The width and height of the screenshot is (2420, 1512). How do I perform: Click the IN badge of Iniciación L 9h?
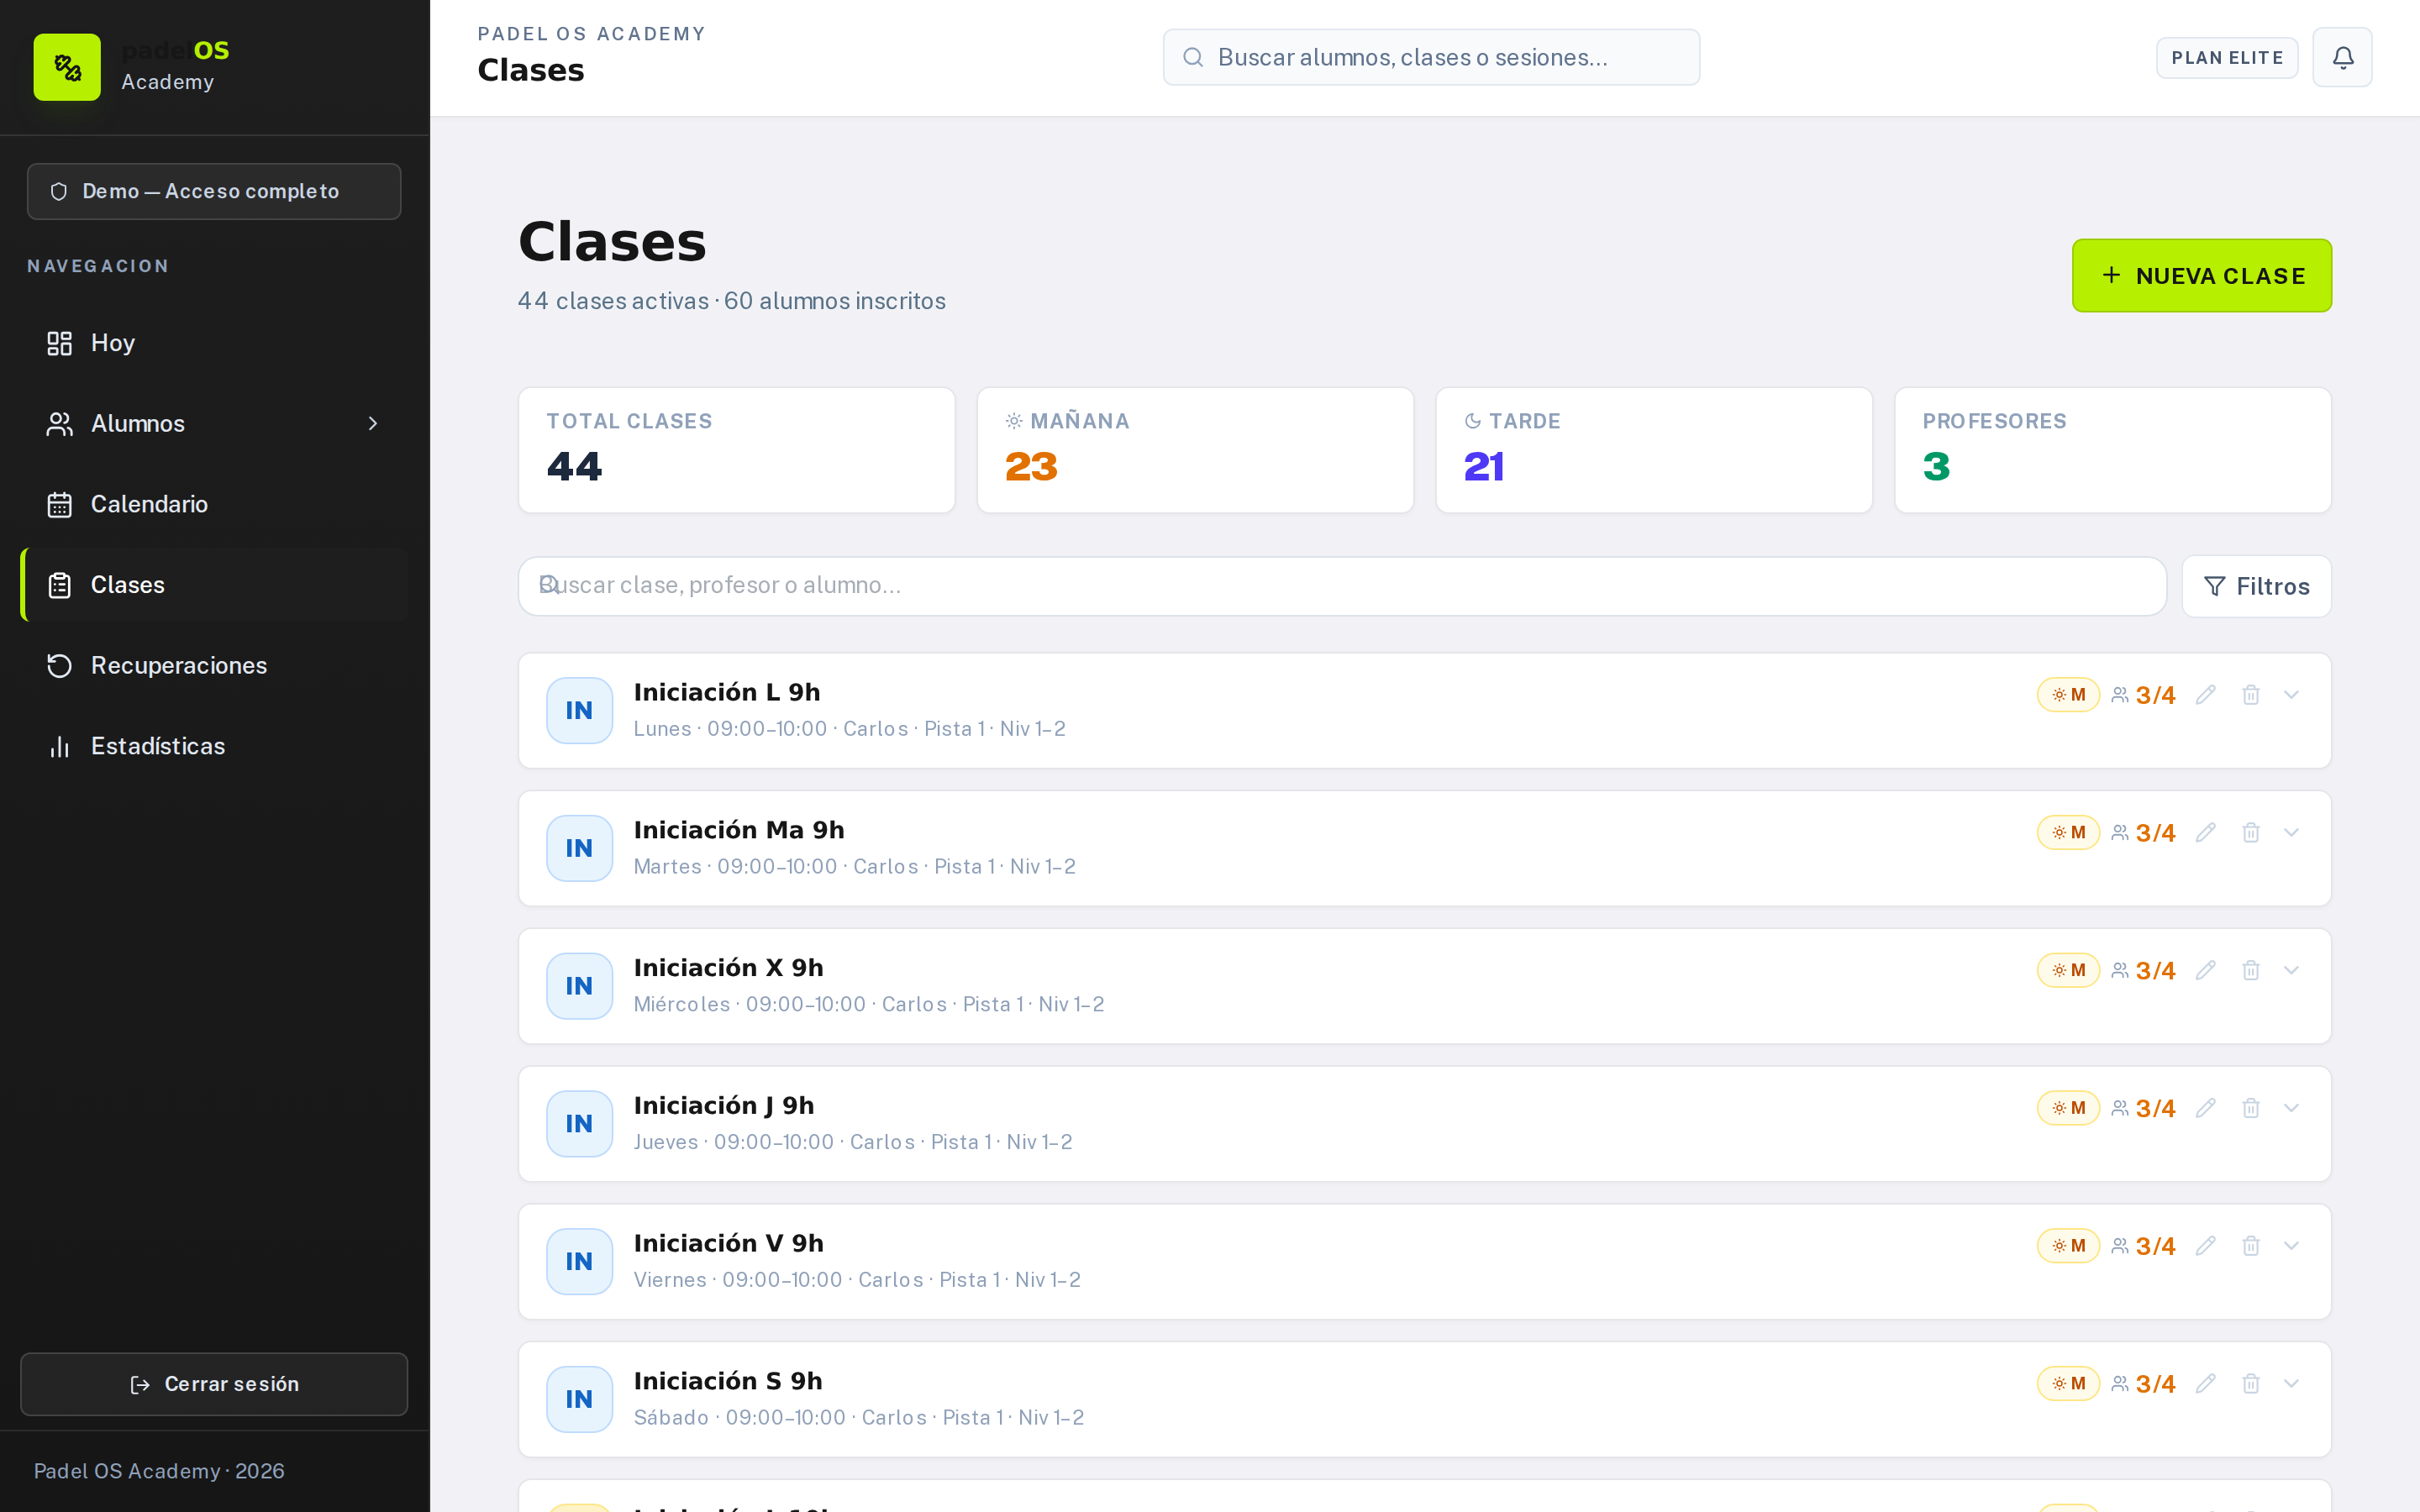[x=579, y=711]
